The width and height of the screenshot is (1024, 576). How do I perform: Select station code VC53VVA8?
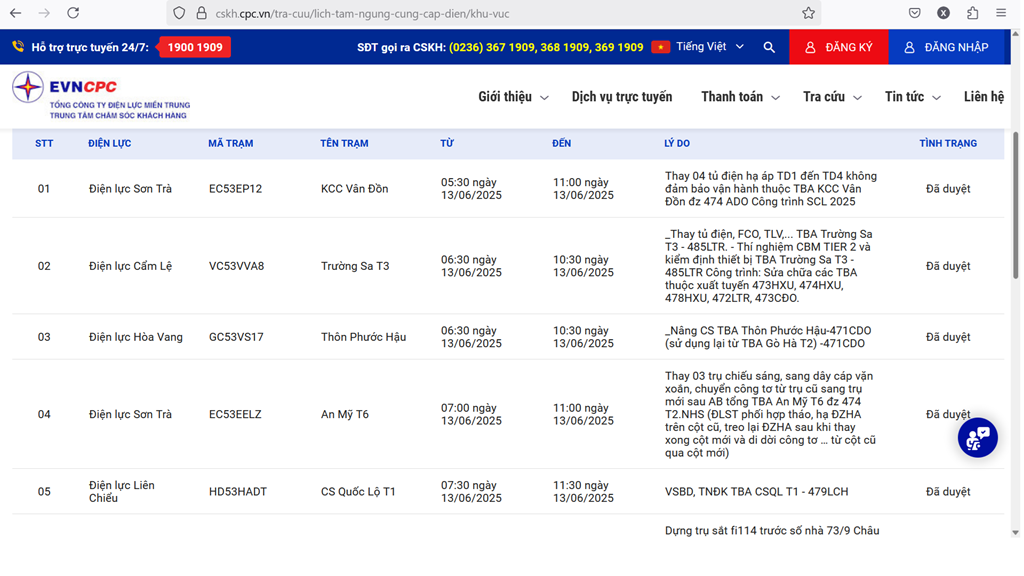[x=236, y=266]
